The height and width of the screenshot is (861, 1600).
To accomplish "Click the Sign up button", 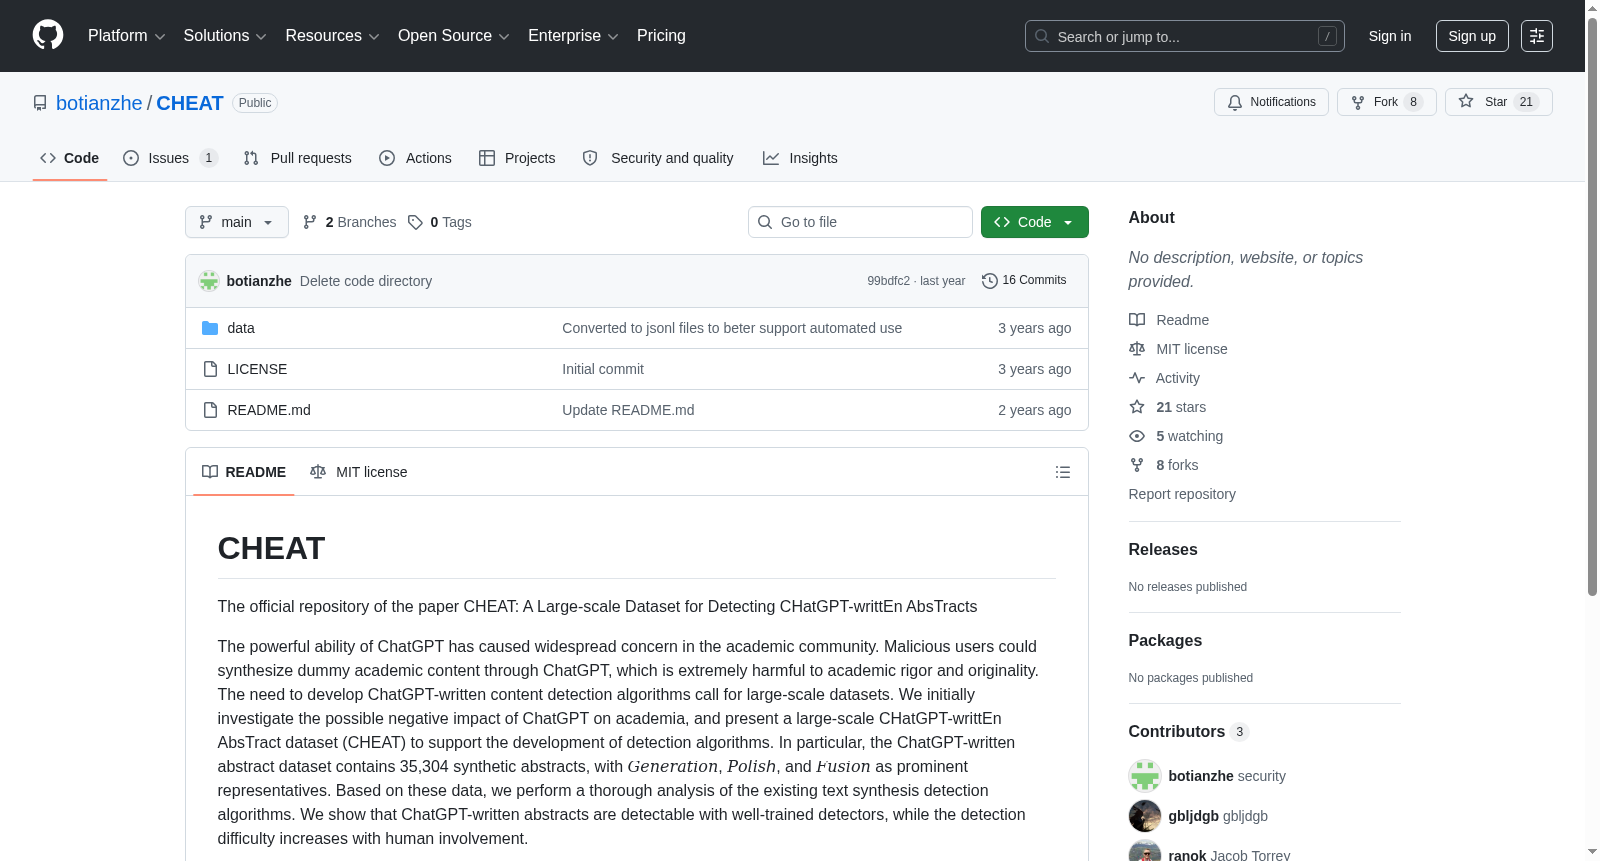I will (x=1472, y=36).
